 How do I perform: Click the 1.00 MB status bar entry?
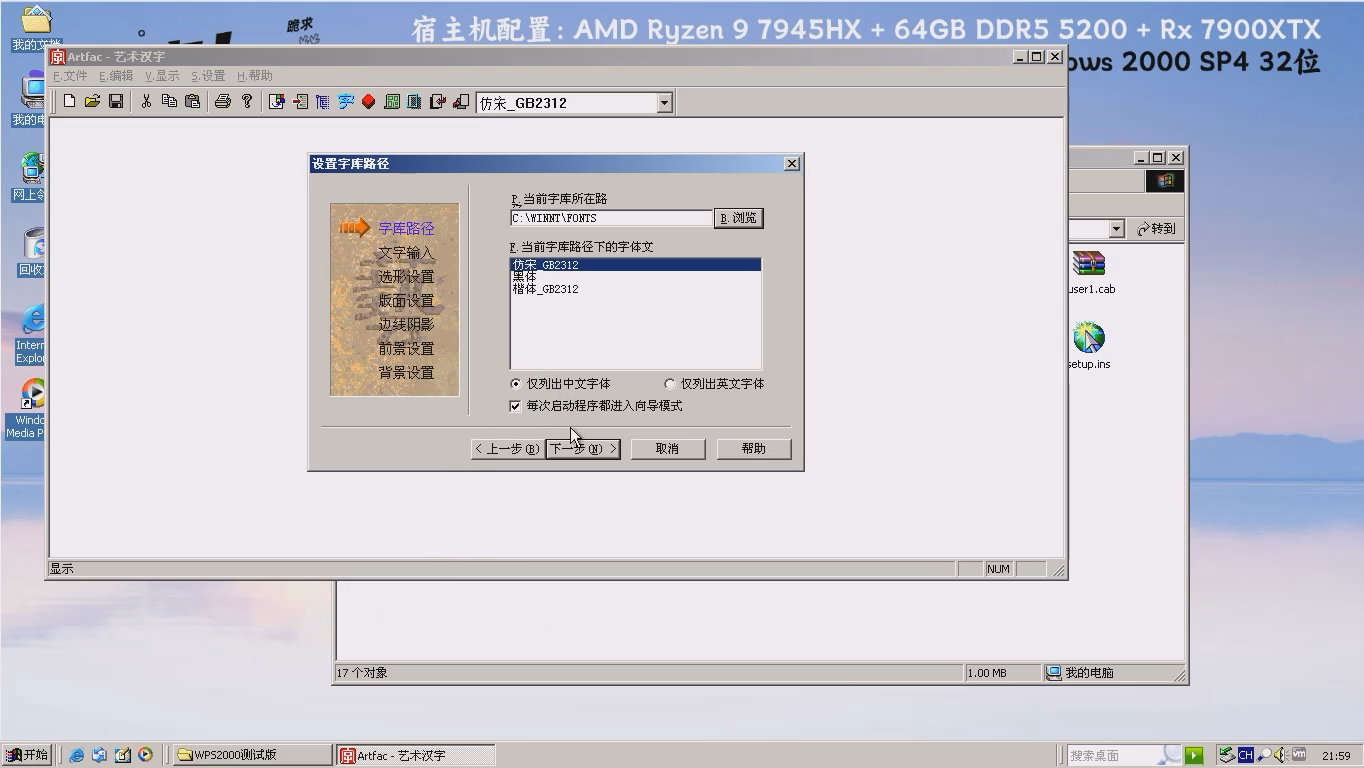coord(987,673)
